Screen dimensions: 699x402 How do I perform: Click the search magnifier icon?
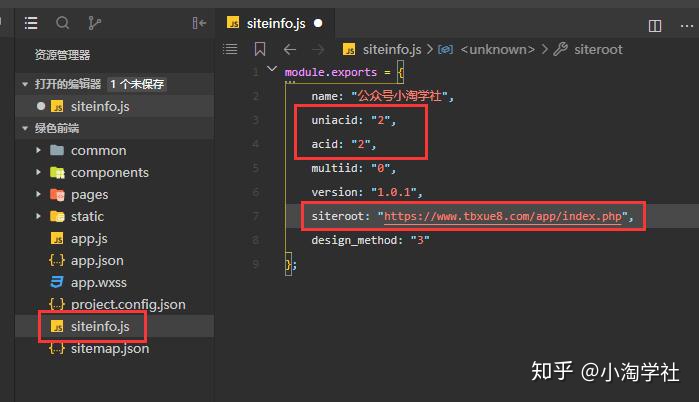(63, 22)
